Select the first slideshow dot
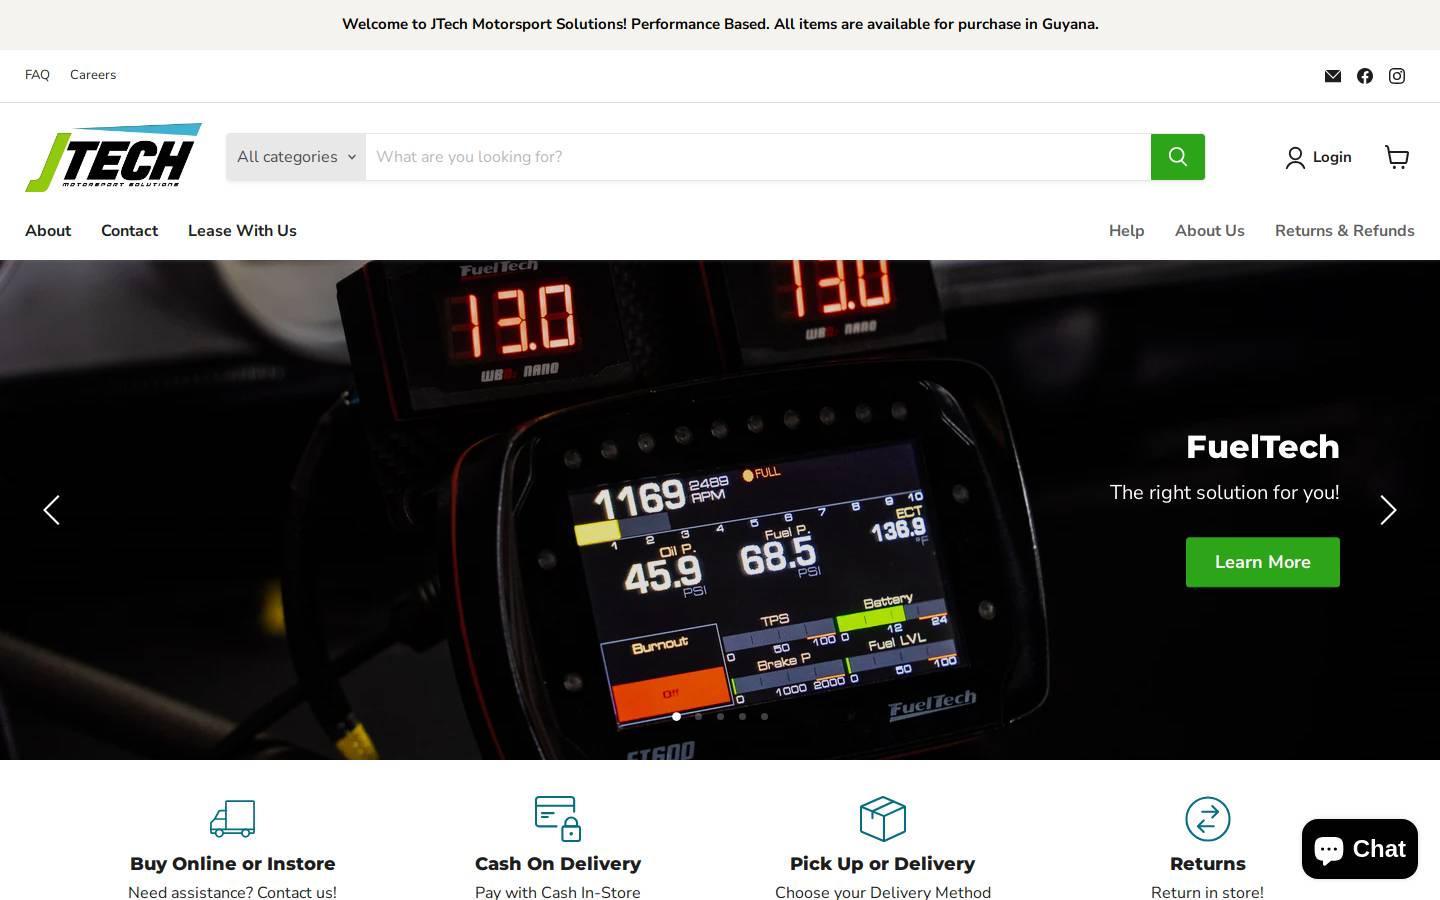Screen dimensions: 1440x900 (x=676, y=716)
